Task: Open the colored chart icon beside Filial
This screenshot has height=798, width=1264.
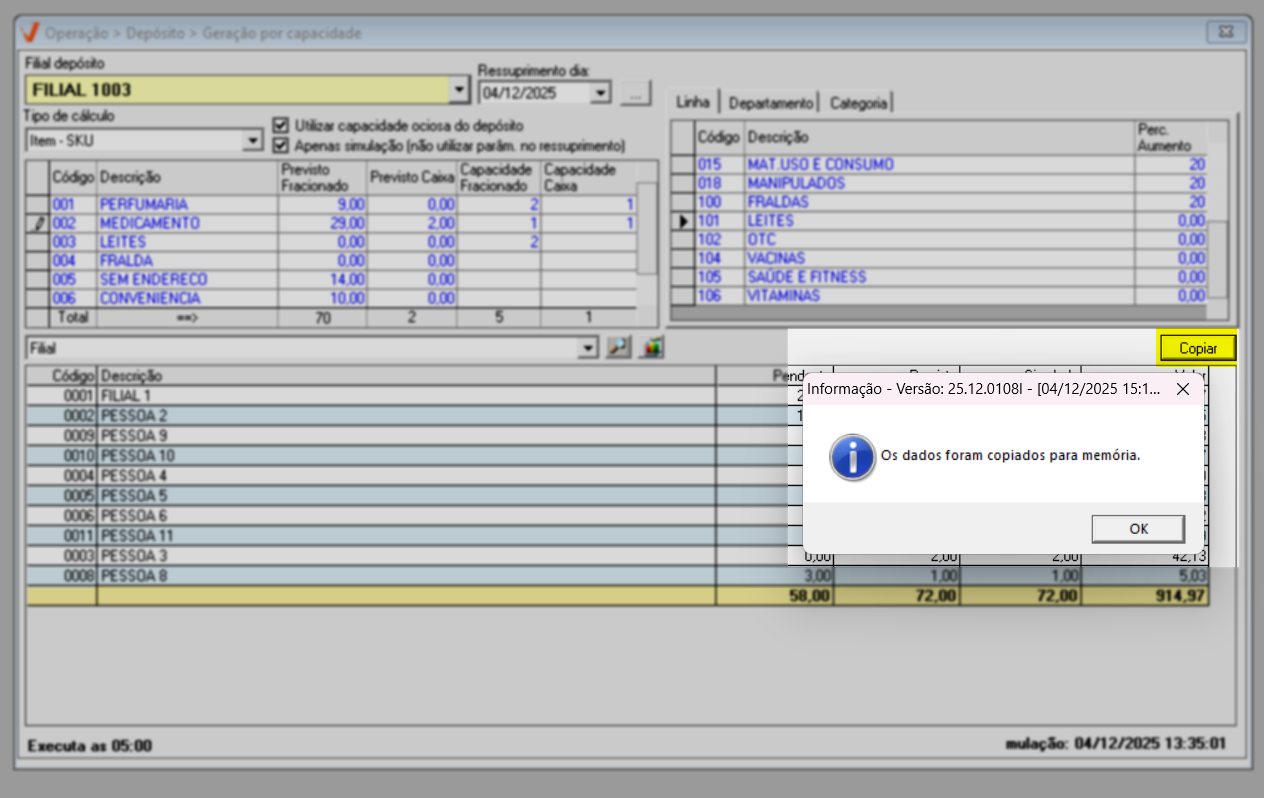Action: pyautogui.click(x=653, y=347)
